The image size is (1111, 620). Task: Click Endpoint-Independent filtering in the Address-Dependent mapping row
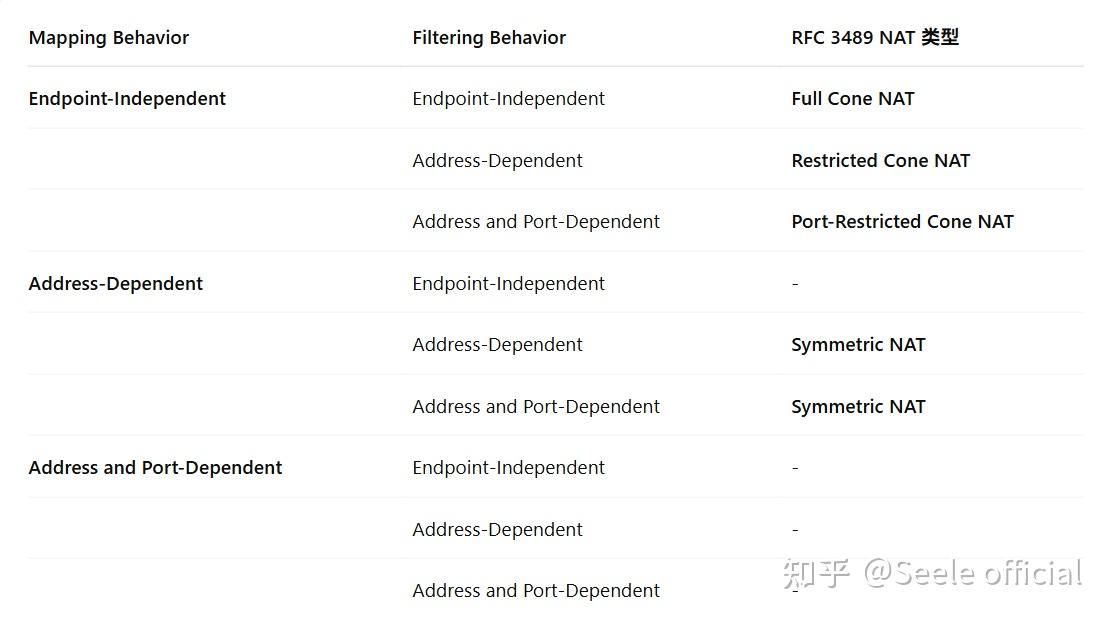[508, 284]
